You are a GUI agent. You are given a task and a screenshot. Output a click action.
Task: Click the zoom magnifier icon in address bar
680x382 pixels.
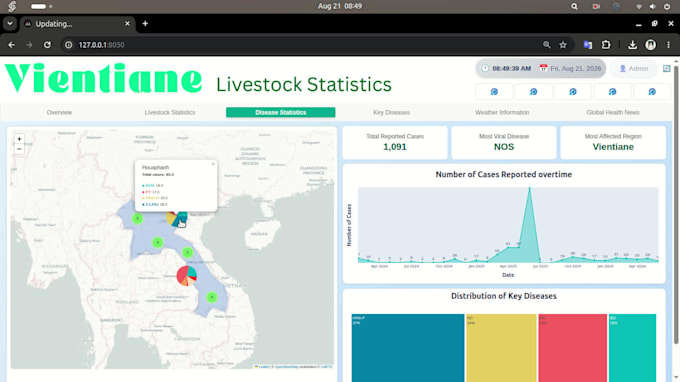coord(546,45)
